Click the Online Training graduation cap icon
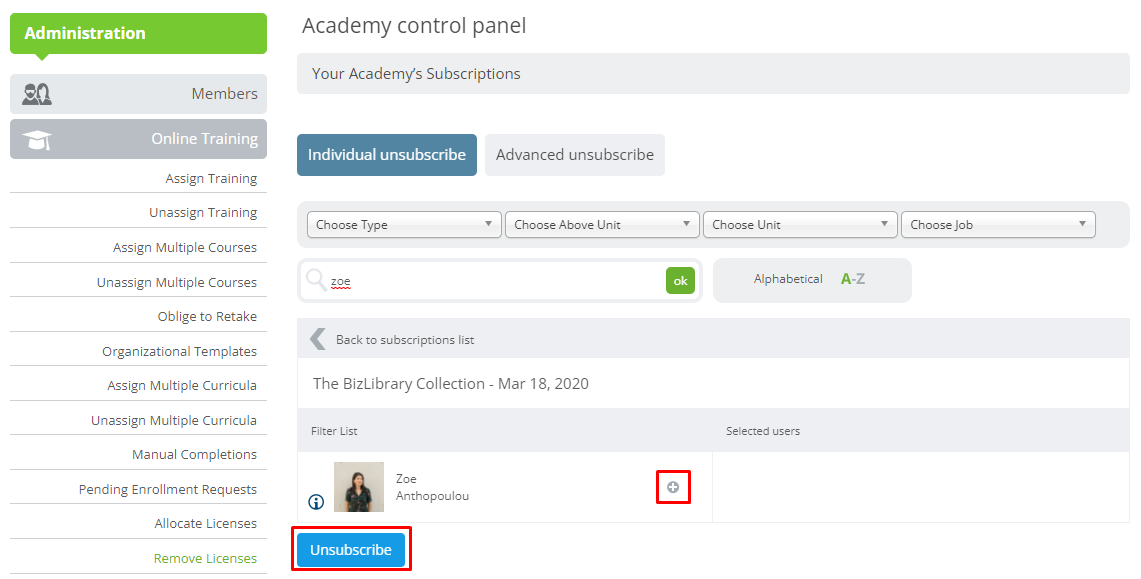 36,140
